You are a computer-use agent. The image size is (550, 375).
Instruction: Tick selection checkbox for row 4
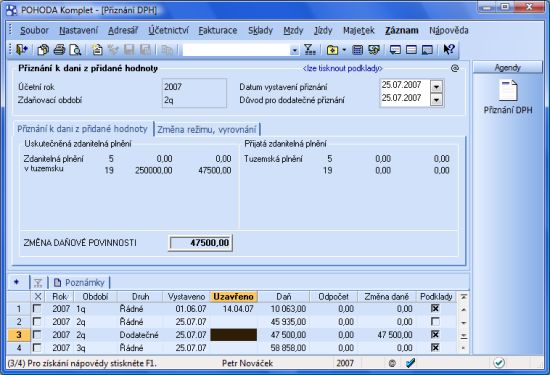point(36,348)
